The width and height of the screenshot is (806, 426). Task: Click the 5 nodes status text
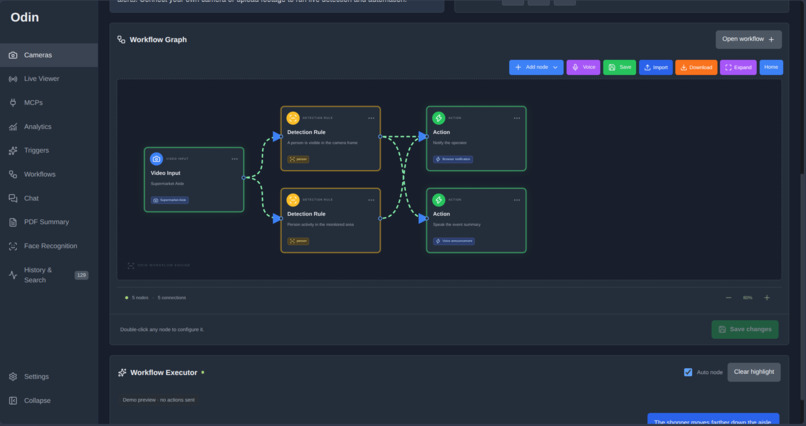coord(140,298)
